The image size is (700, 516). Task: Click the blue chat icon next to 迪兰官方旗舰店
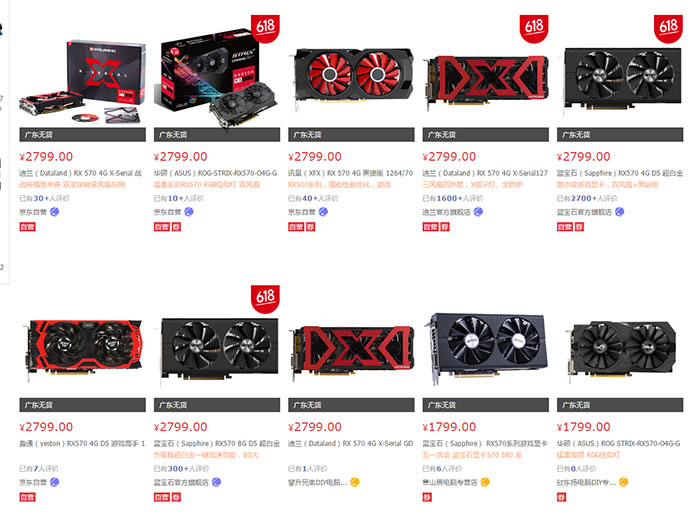[x=478, y=212]
